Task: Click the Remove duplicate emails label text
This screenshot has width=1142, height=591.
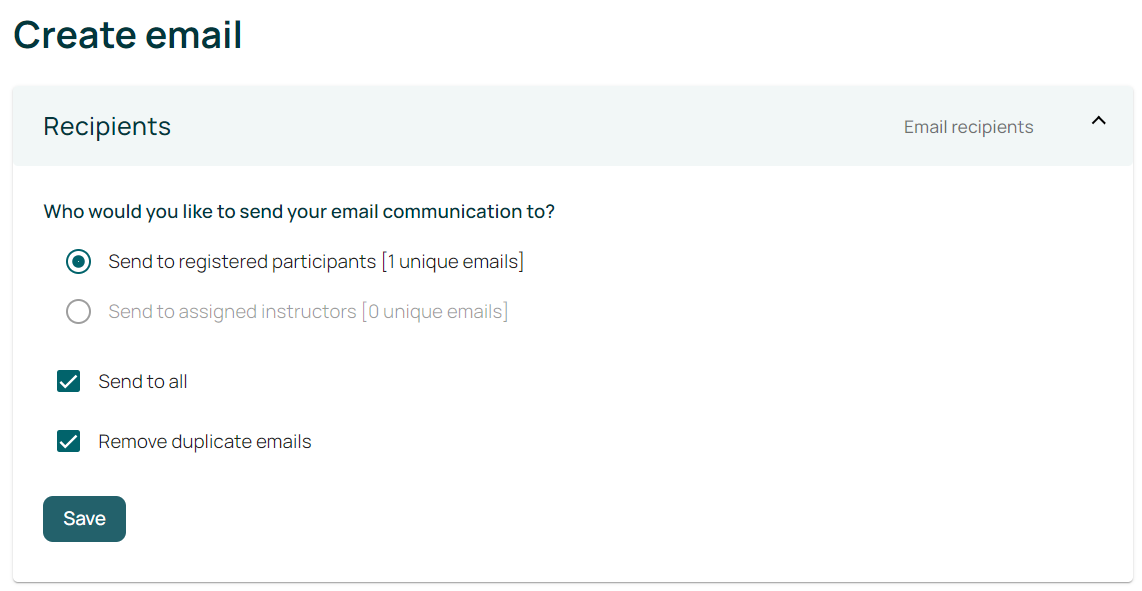Action: pos(205,441)
